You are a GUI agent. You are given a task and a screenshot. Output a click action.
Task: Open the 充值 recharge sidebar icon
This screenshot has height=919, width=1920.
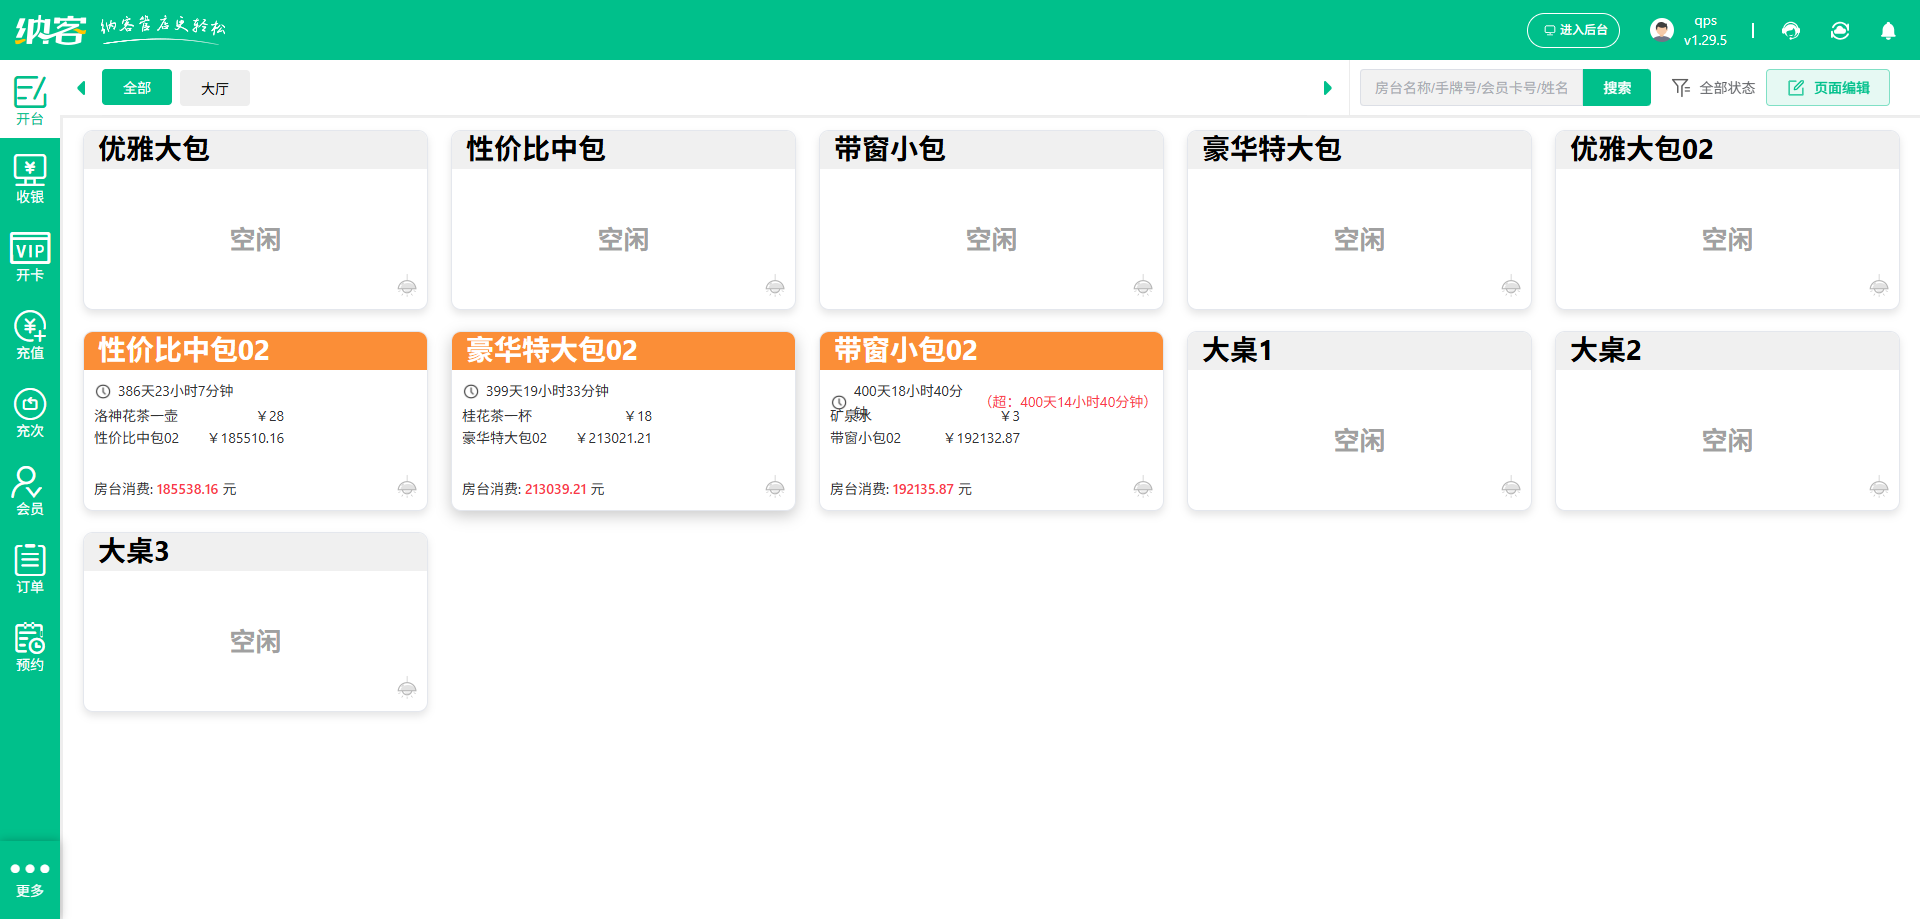click(x=30, y=336)
